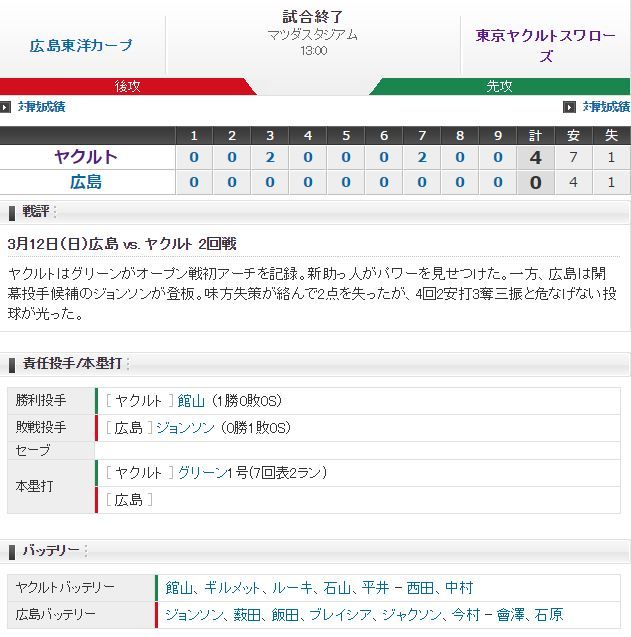This screenshot has height=637, width=631.
Task: Click ヤクルト total runs 4 cell
Action: [536, 157]
